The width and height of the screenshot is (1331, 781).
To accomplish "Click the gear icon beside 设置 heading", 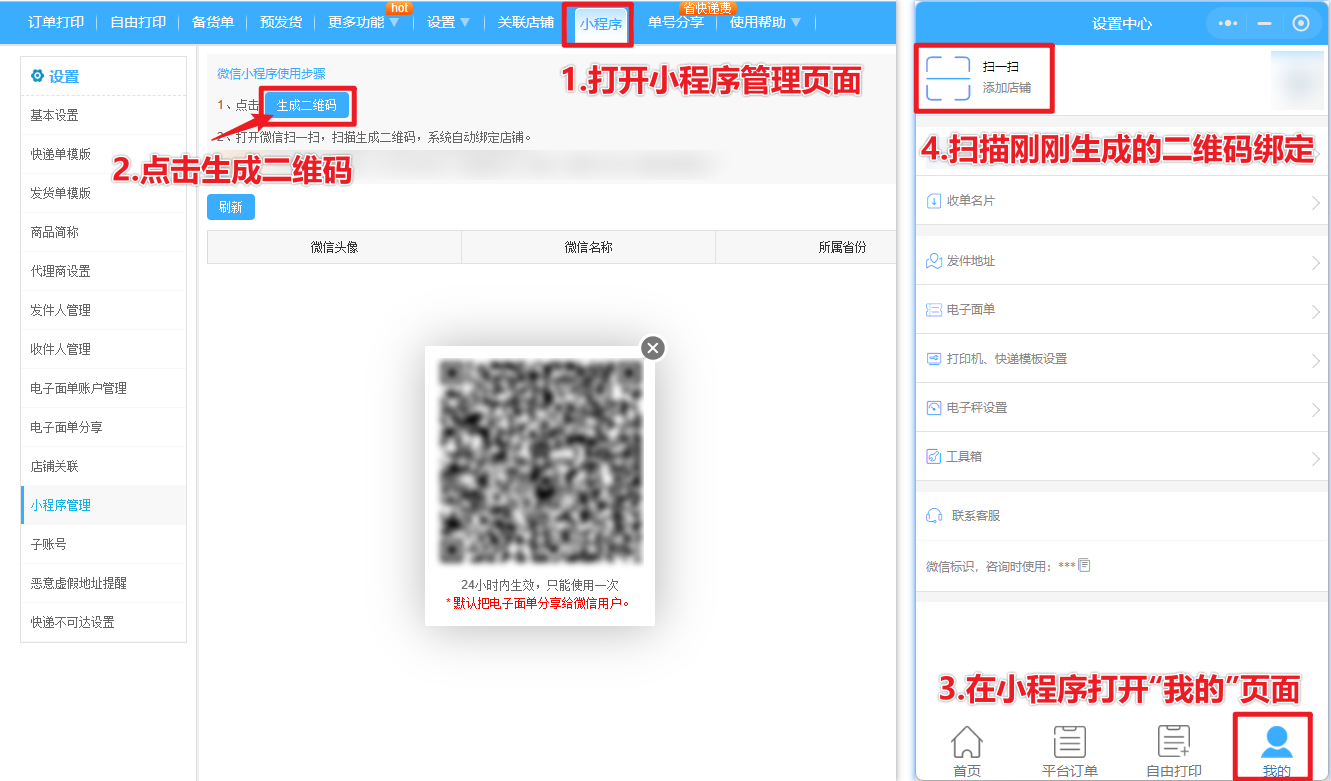I will coord(37,76).
